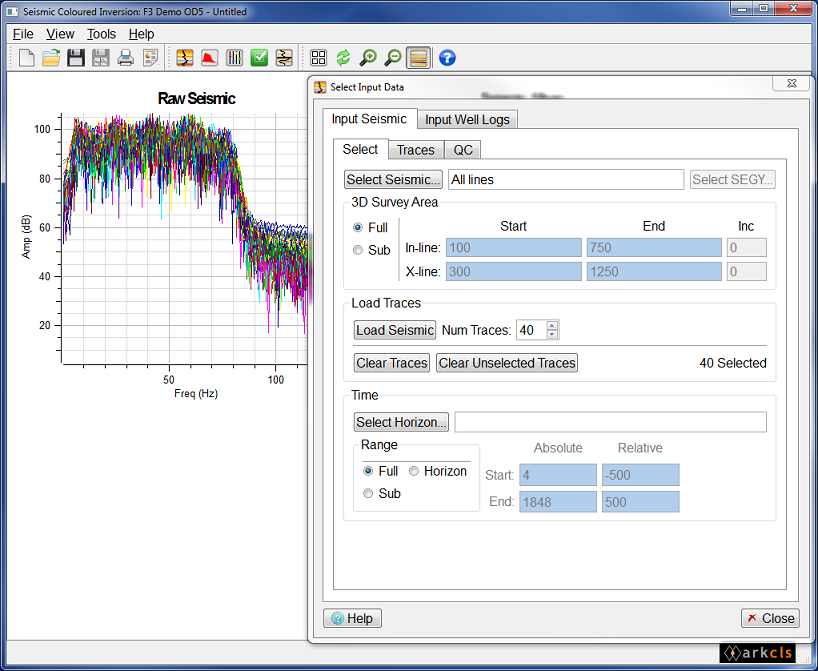This screenshot has height=671, width=818.
Task: Open the Tools menu
Action: coord(101,34)
